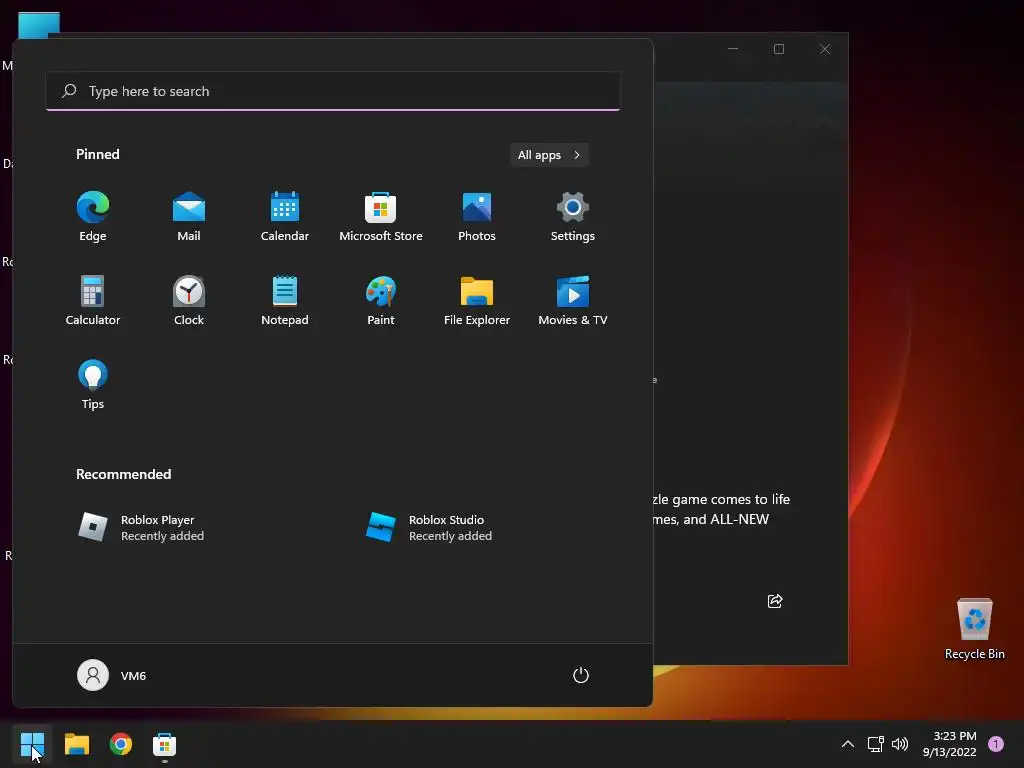Launch the Paint app
The width and height of the screenshot is (1024, 768).
(x=381, y=300)
